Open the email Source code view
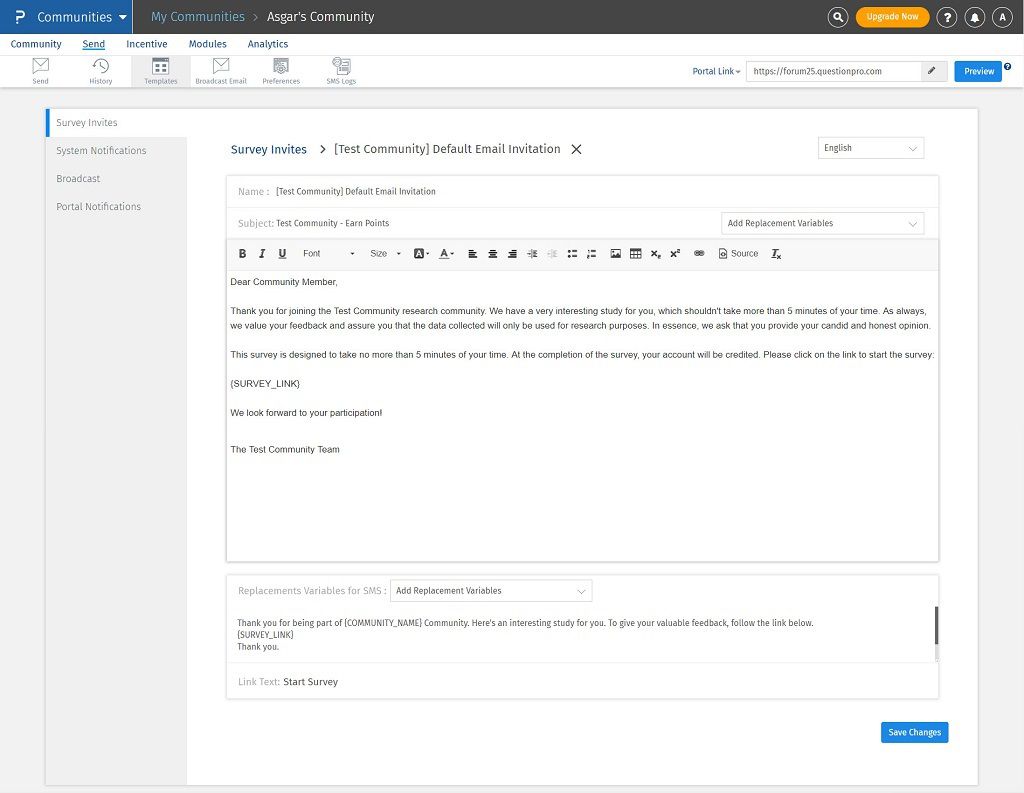The image size is (1024, 793). coord(738,253)
